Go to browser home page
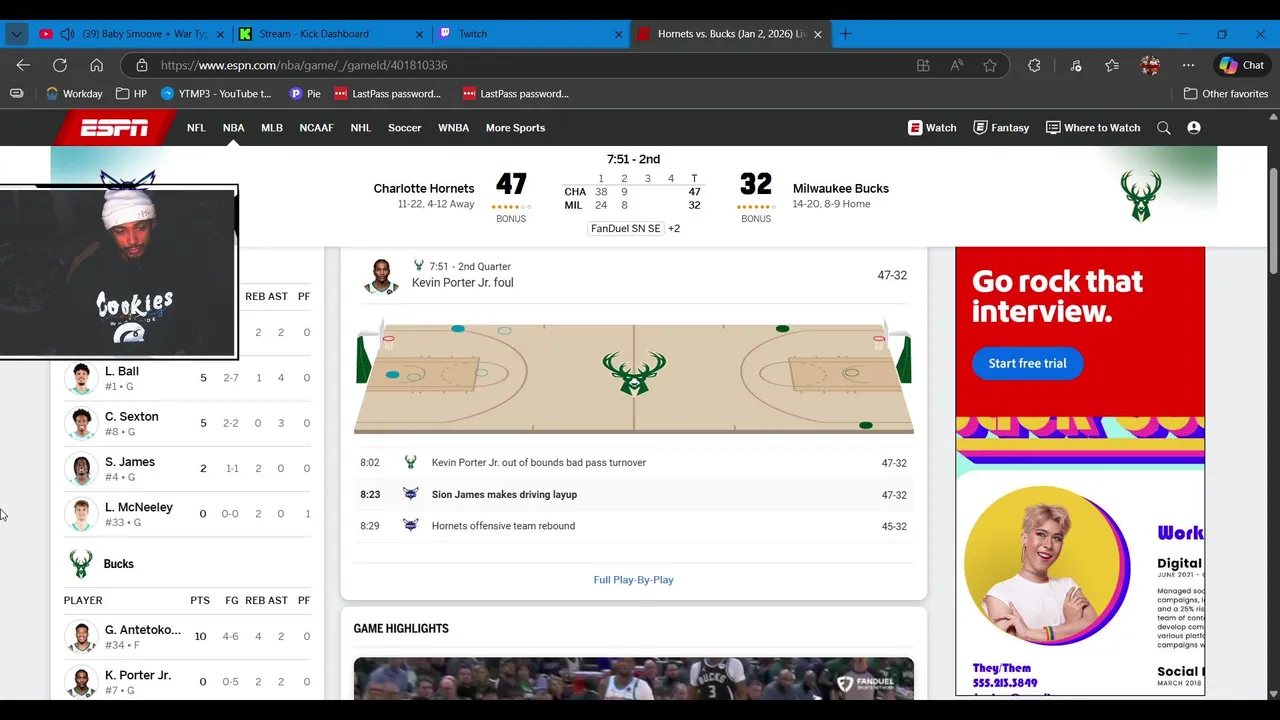Image resolution: width=1280 pixels, height=720 pixels. point(97,65)
